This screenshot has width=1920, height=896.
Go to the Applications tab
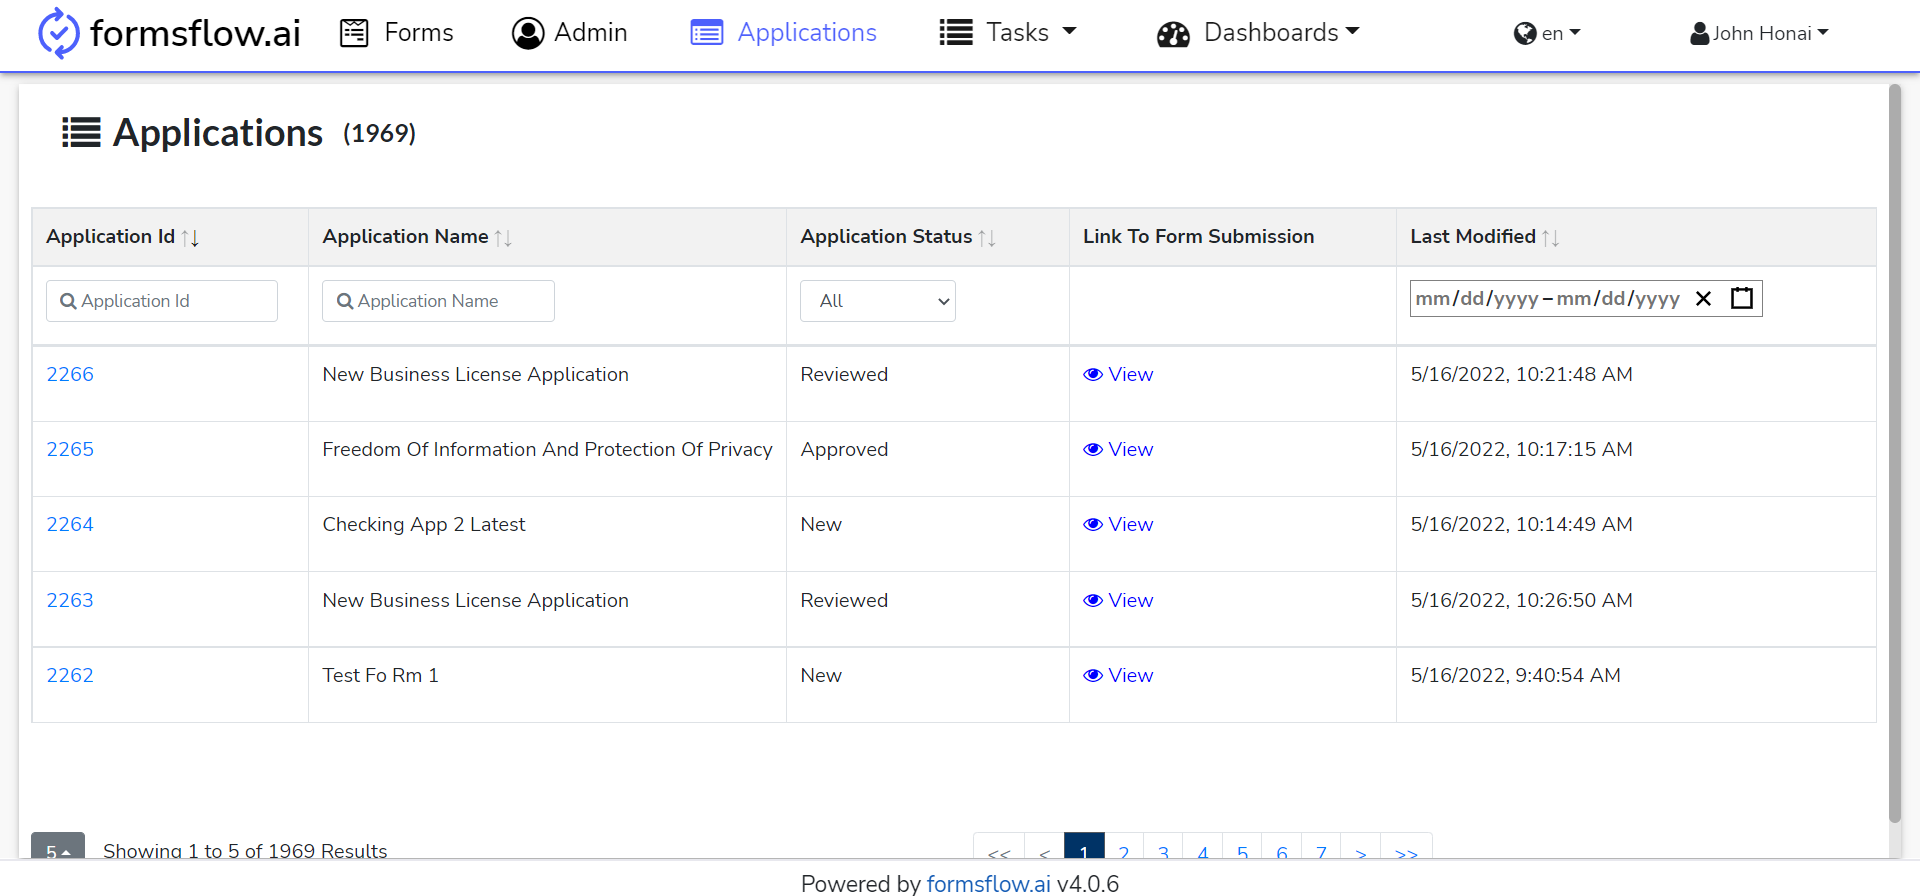(783, 33)
